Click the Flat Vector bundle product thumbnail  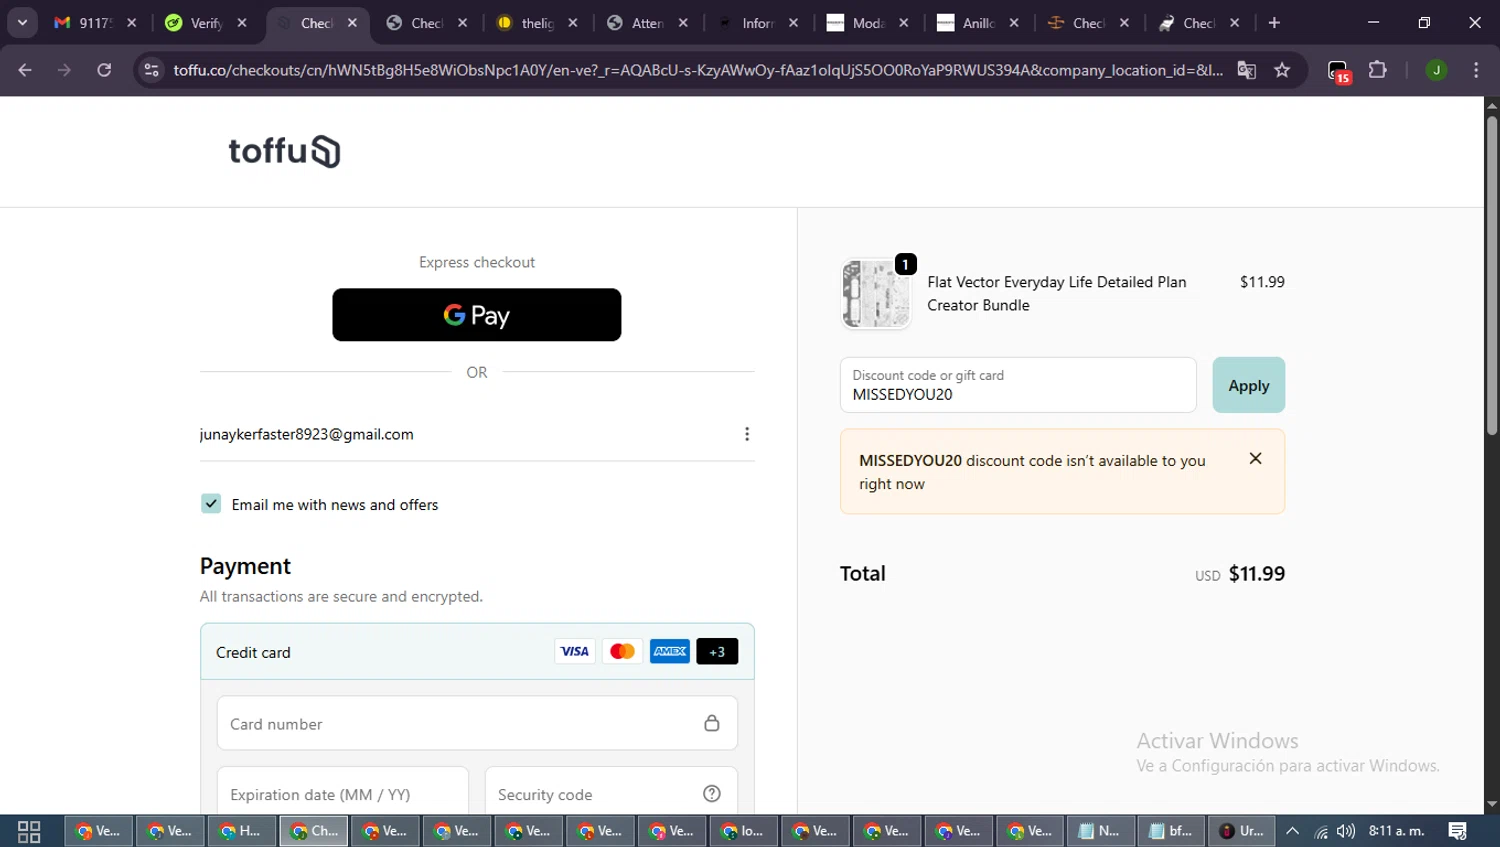tap(876, 294)
